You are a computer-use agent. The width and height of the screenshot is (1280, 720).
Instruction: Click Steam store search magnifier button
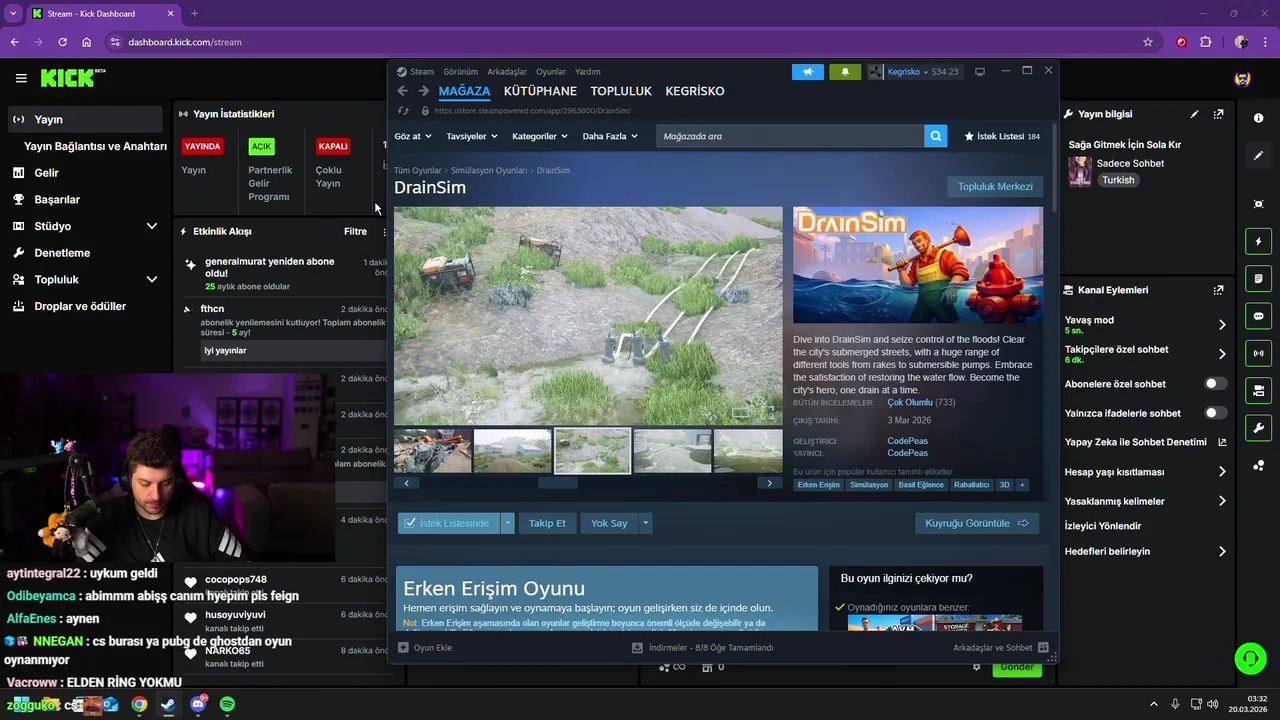935,136
